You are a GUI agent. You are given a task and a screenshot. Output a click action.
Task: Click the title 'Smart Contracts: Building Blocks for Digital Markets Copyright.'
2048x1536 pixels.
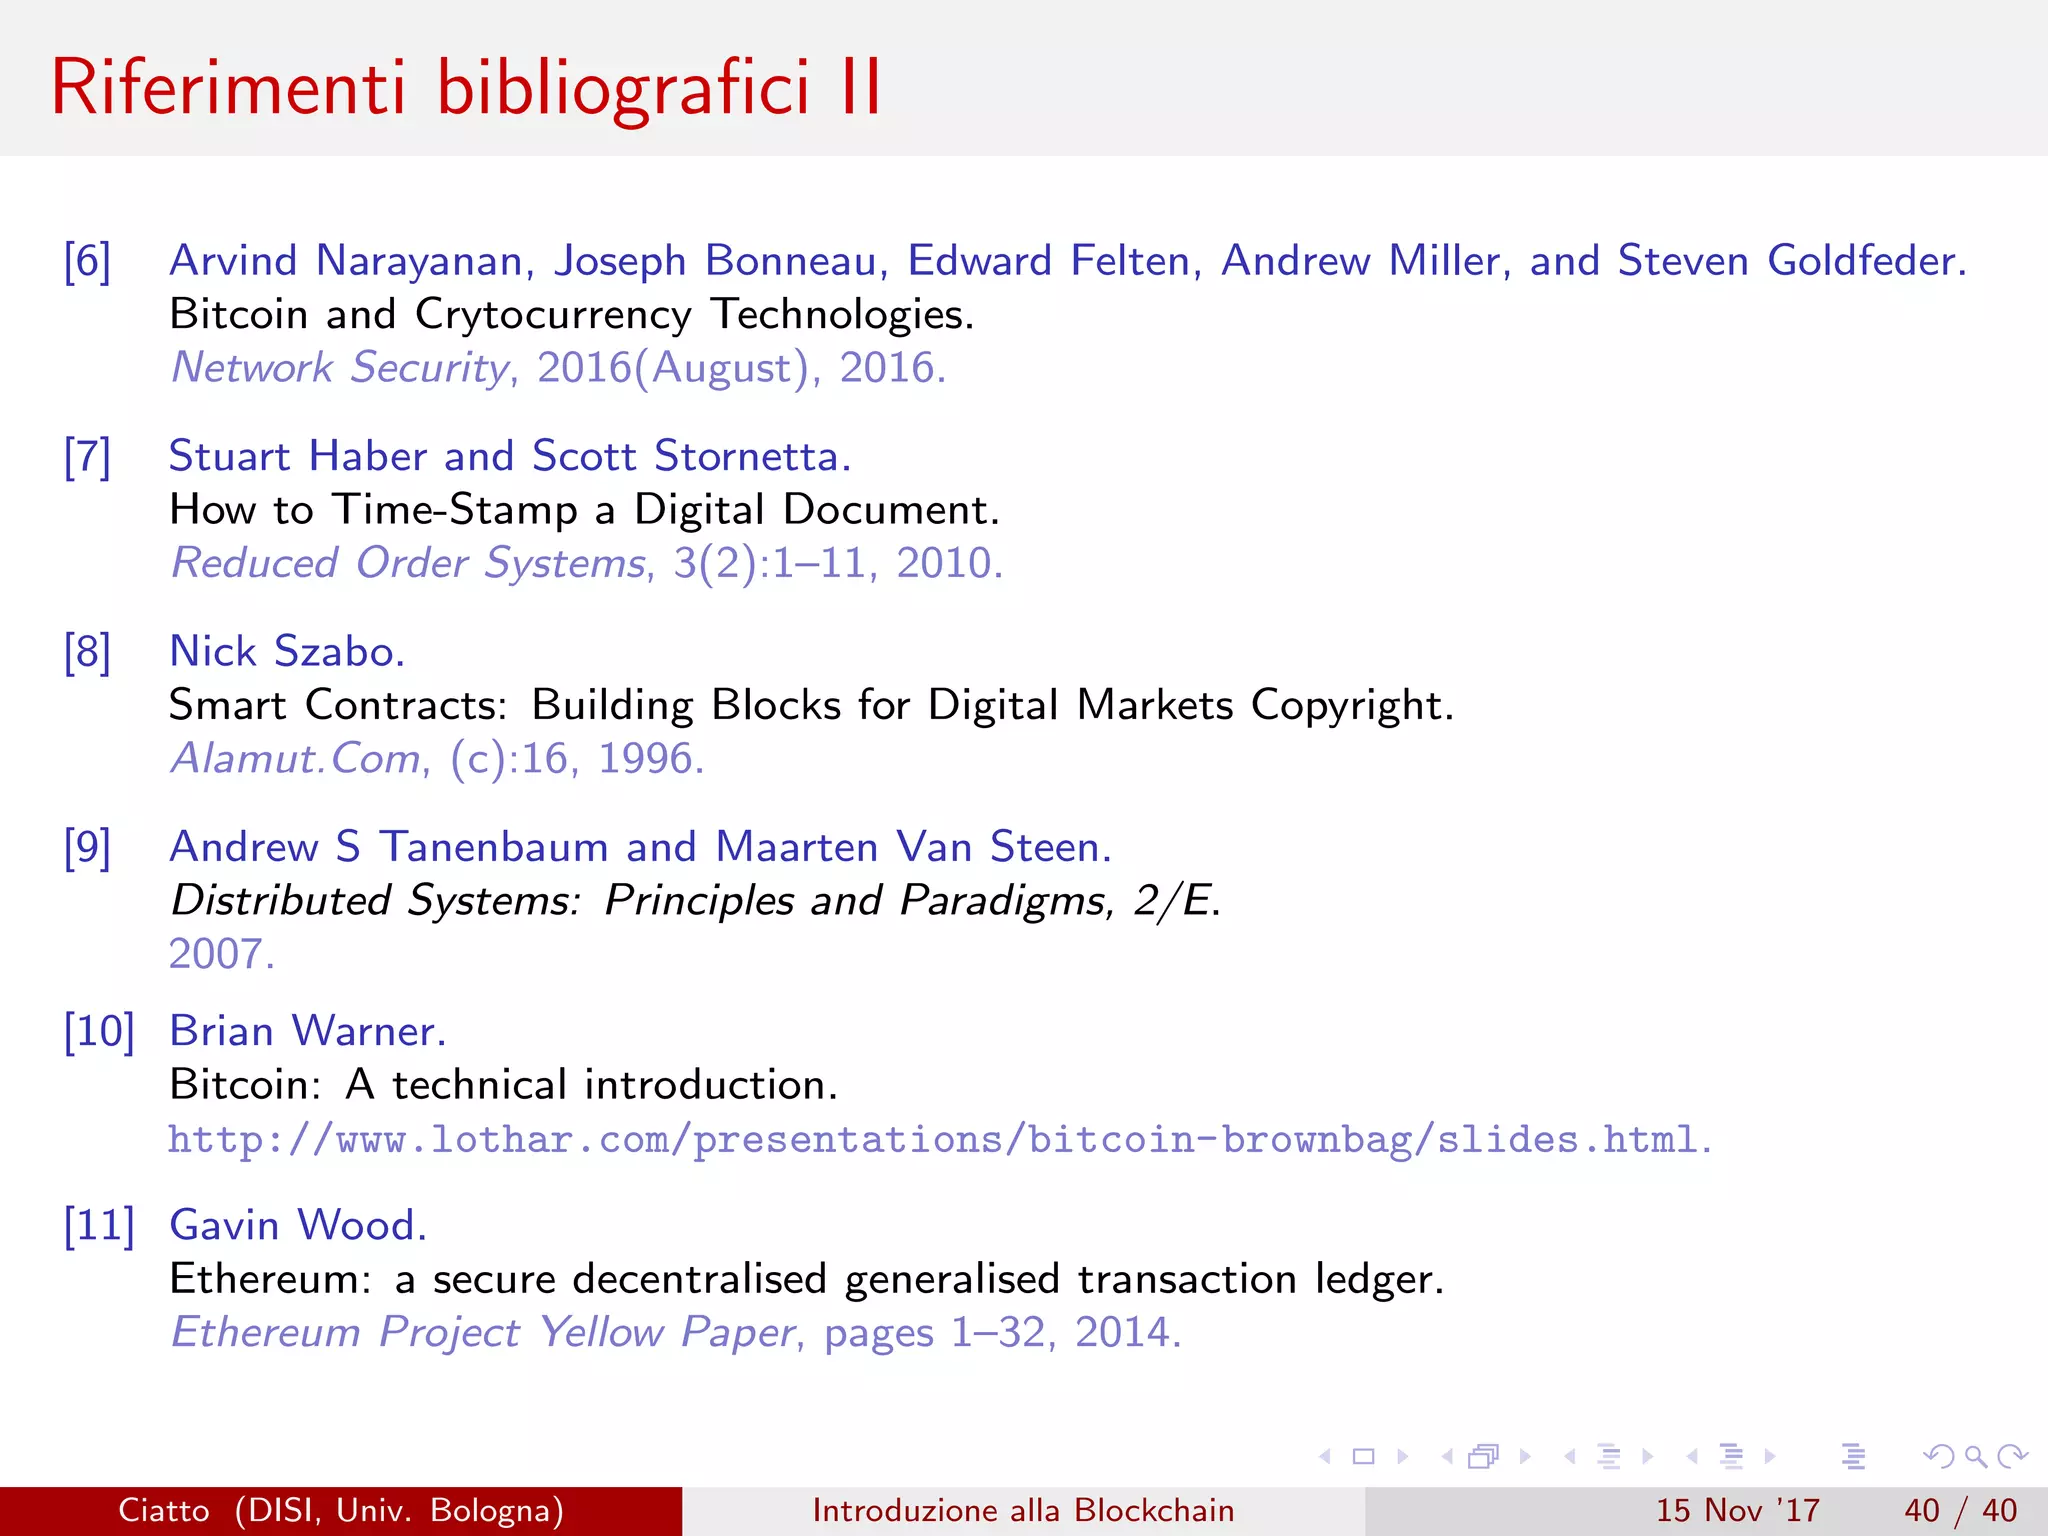812,705
